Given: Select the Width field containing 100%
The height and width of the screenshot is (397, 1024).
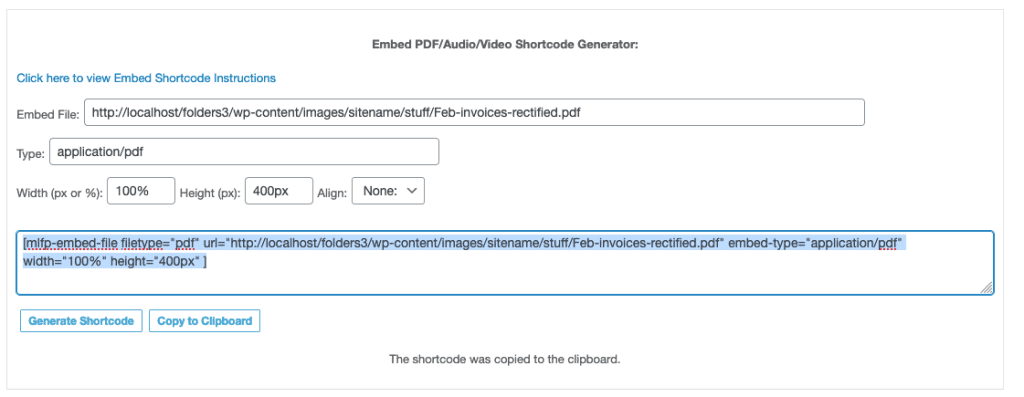Looking at the screenshot, I should click(x=141, y=191).
